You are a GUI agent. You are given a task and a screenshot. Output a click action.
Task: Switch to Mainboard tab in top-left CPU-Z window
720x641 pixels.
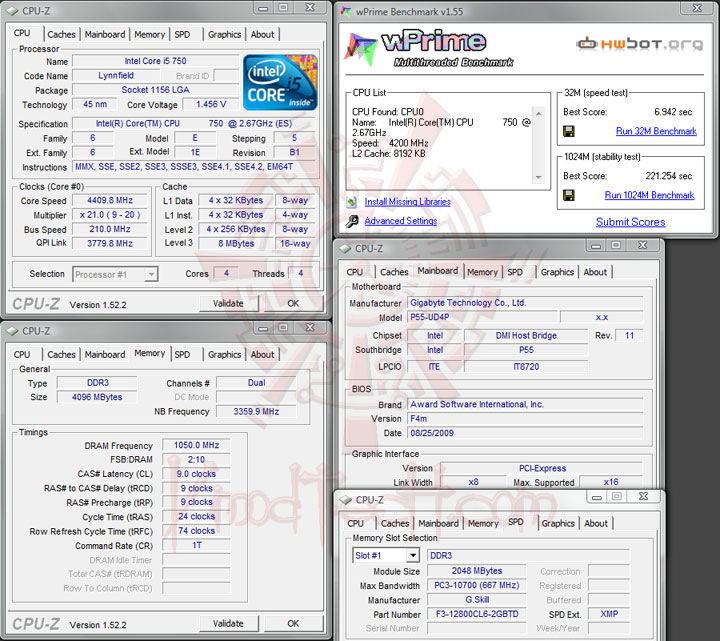(x=105, y=34)
